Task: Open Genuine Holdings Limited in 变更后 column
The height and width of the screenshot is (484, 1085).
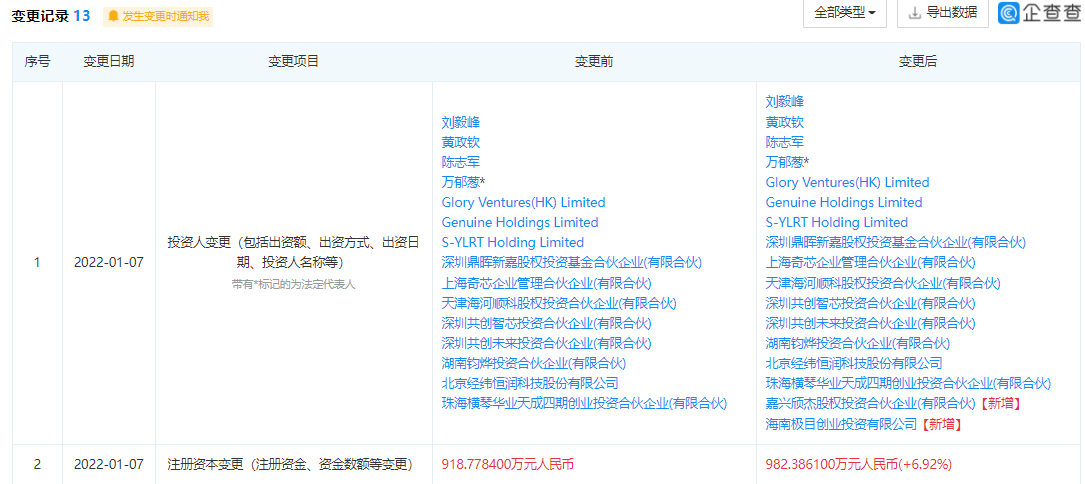Action: pos(844,202)
